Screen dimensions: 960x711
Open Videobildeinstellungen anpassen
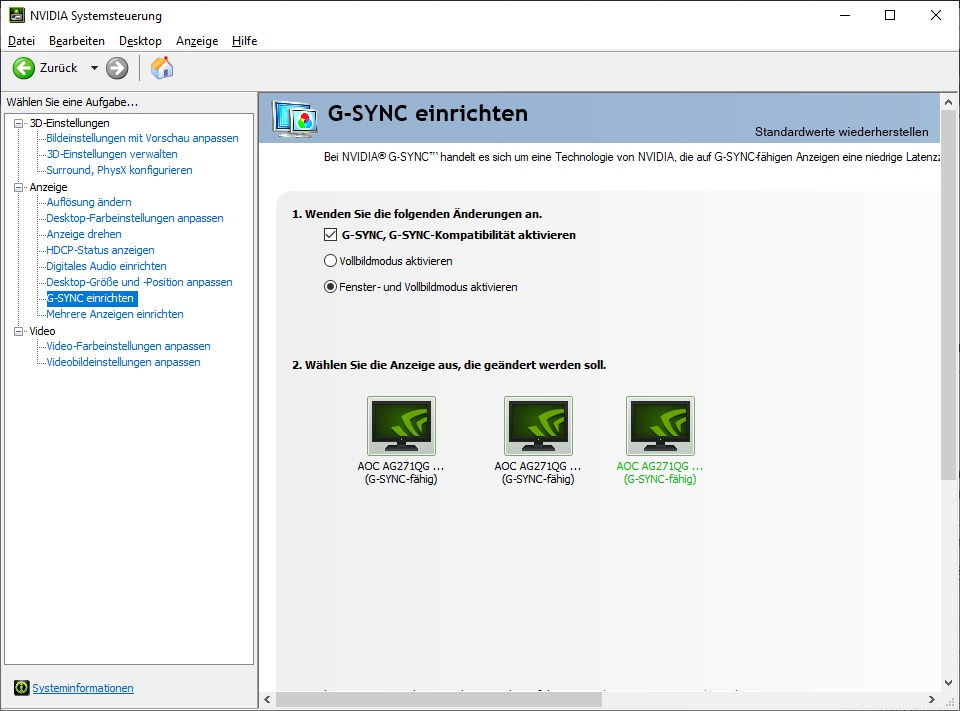point(123,362)
